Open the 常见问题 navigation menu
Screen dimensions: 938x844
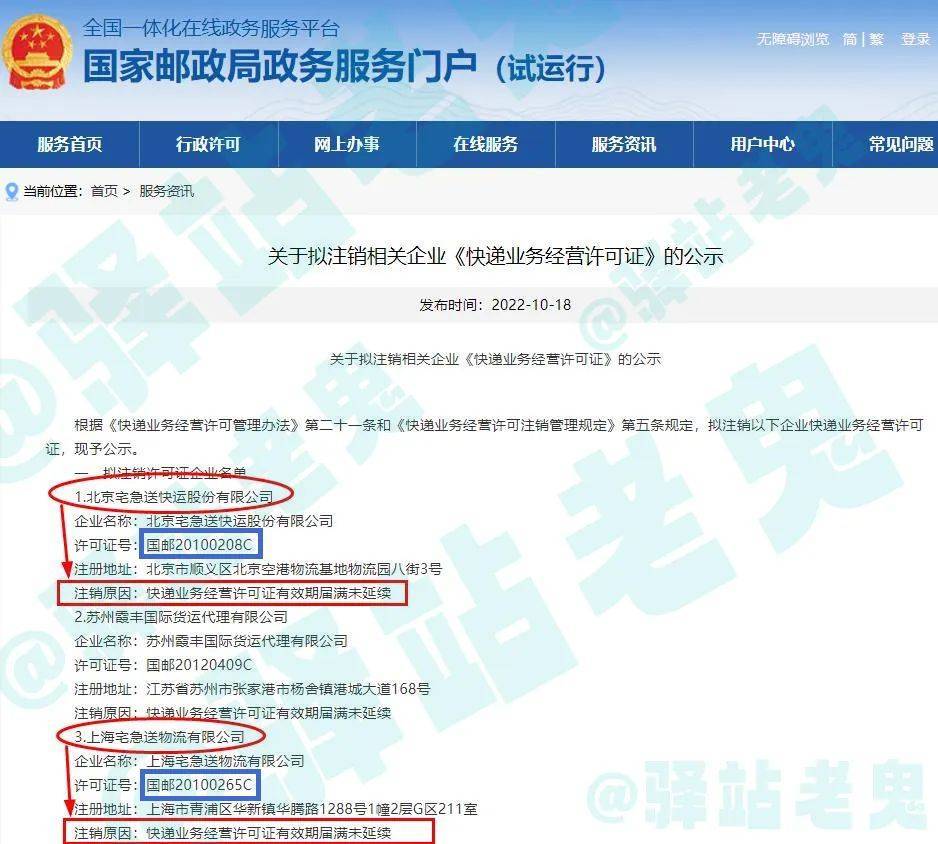pos(898,144)
